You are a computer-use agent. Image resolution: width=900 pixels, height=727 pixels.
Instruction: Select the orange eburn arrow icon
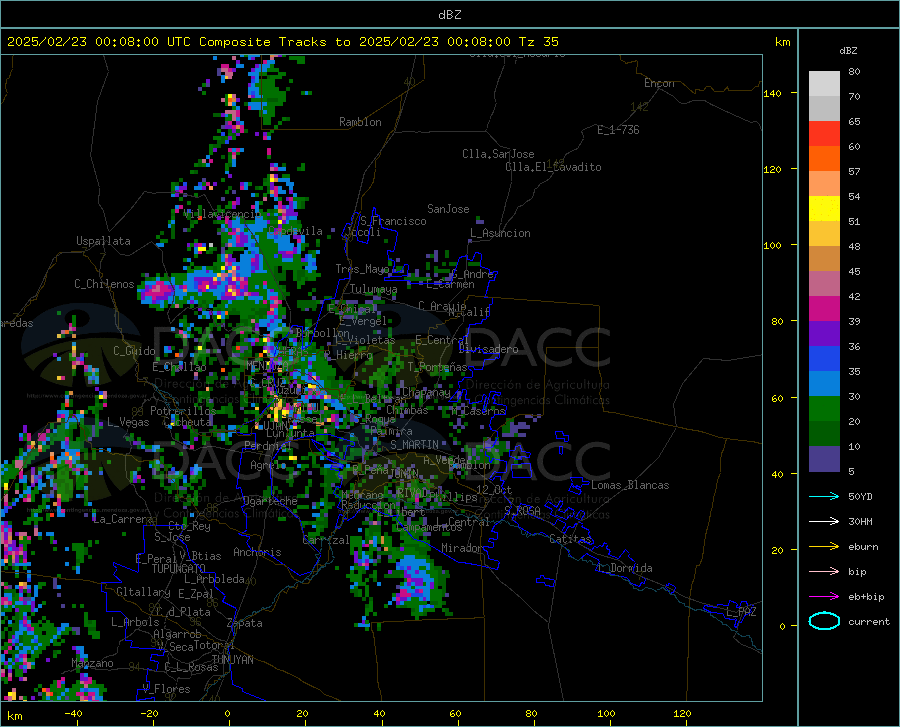824,547
